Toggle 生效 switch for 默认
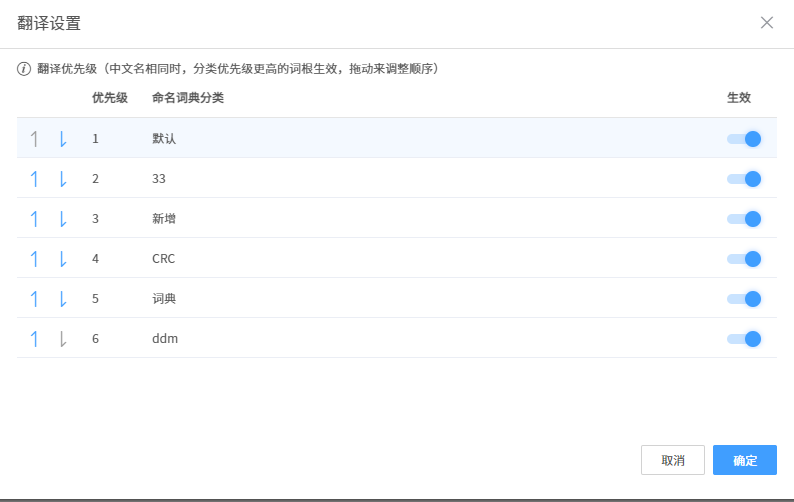794x502 pixels. 744,138
